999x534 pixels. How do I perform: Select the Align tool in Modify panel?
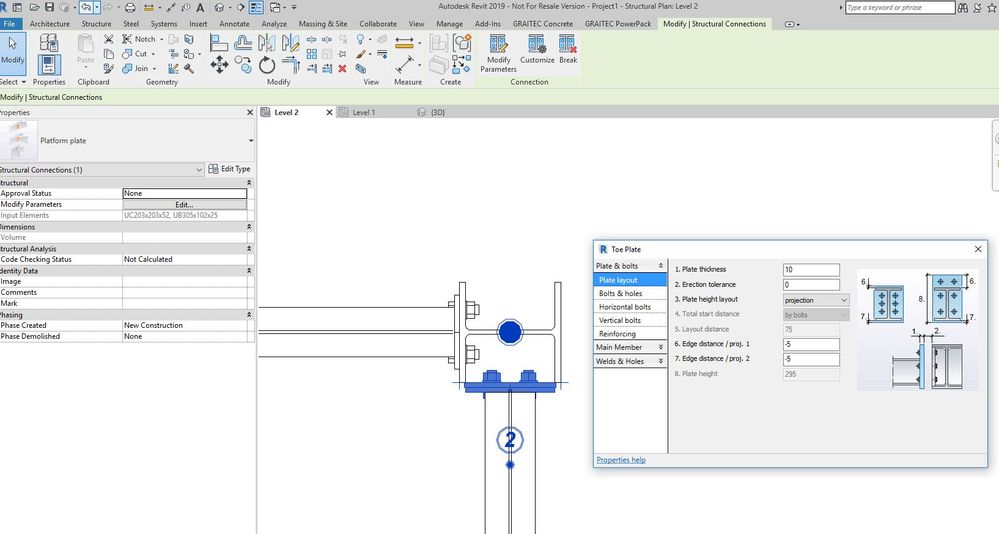coord(219,43)
